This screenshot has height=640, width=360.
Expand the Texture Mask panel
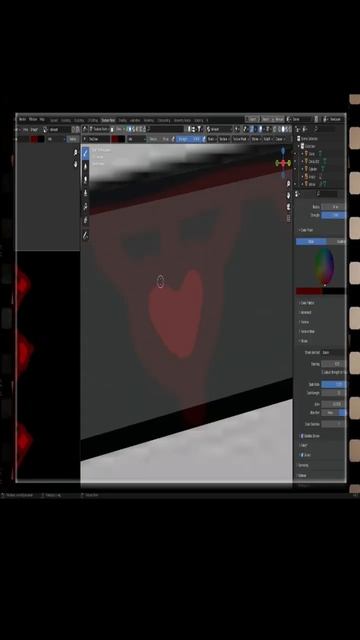(x=307, y=331)
